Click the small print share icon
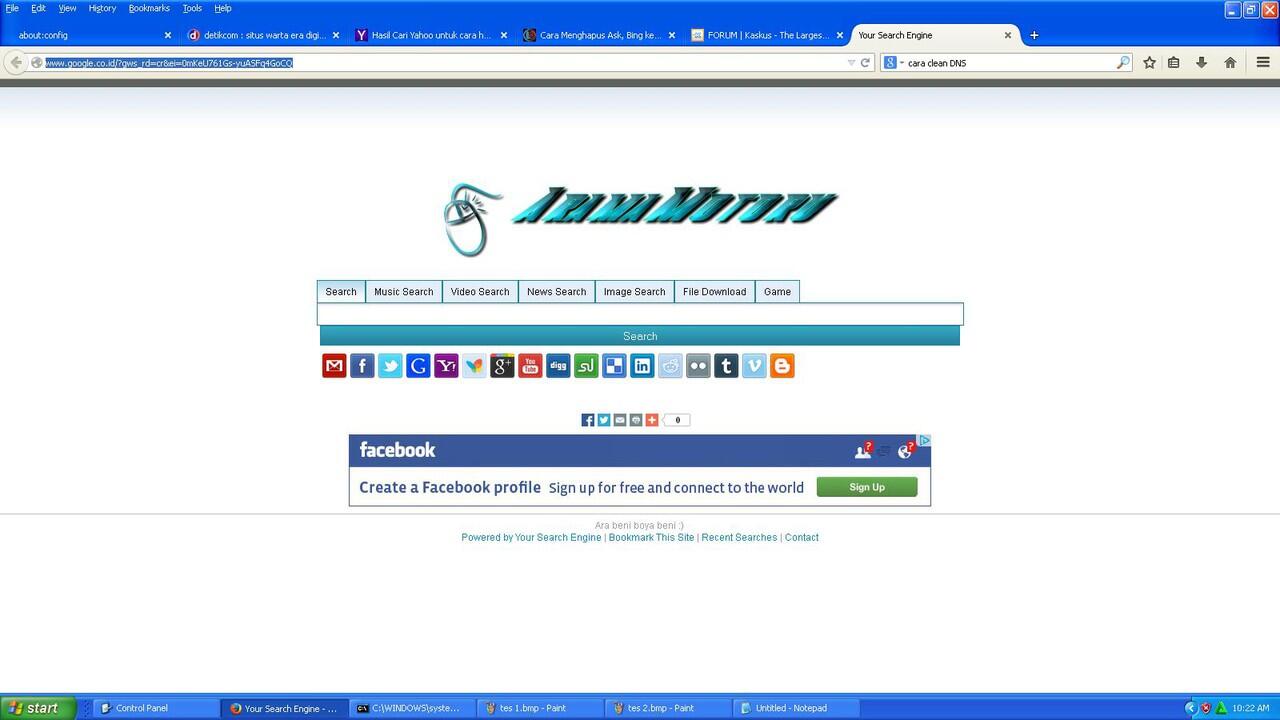This screenshot has width=1280, height=720. click(x=636, y=420)
